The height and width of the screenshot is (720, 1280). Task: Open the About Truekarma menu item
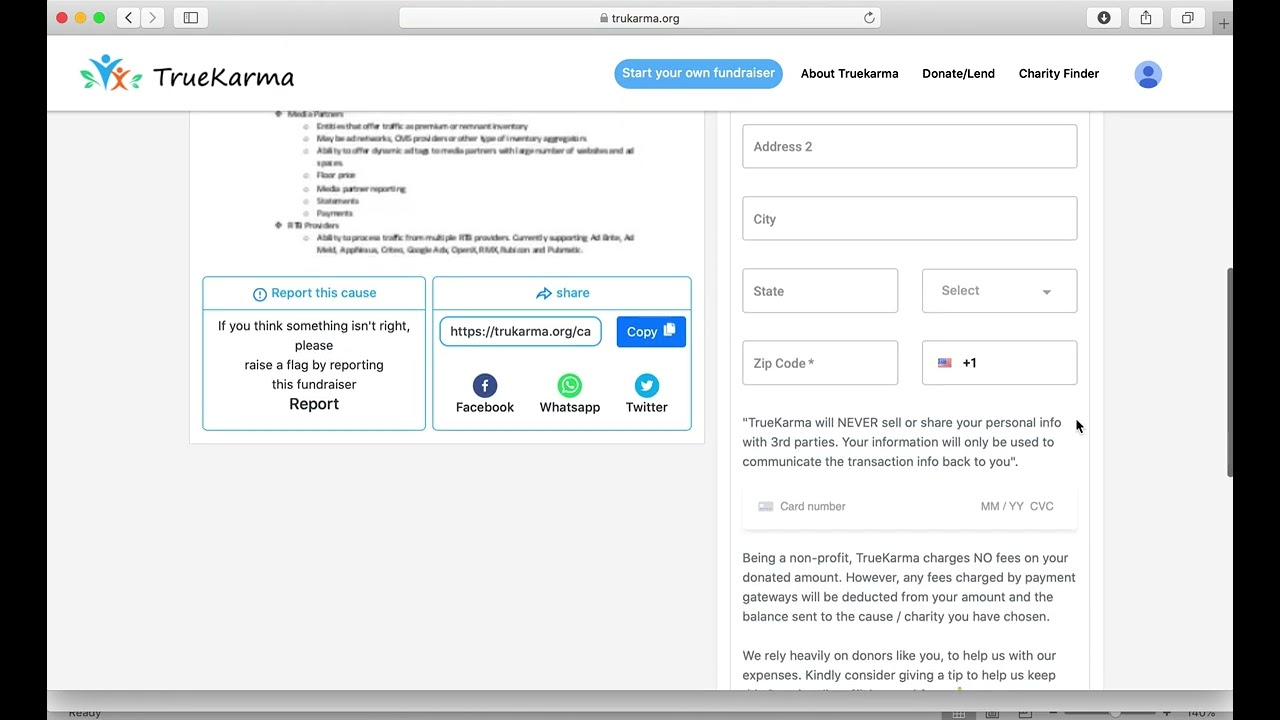pyautogui.click(x=850, y=74)
